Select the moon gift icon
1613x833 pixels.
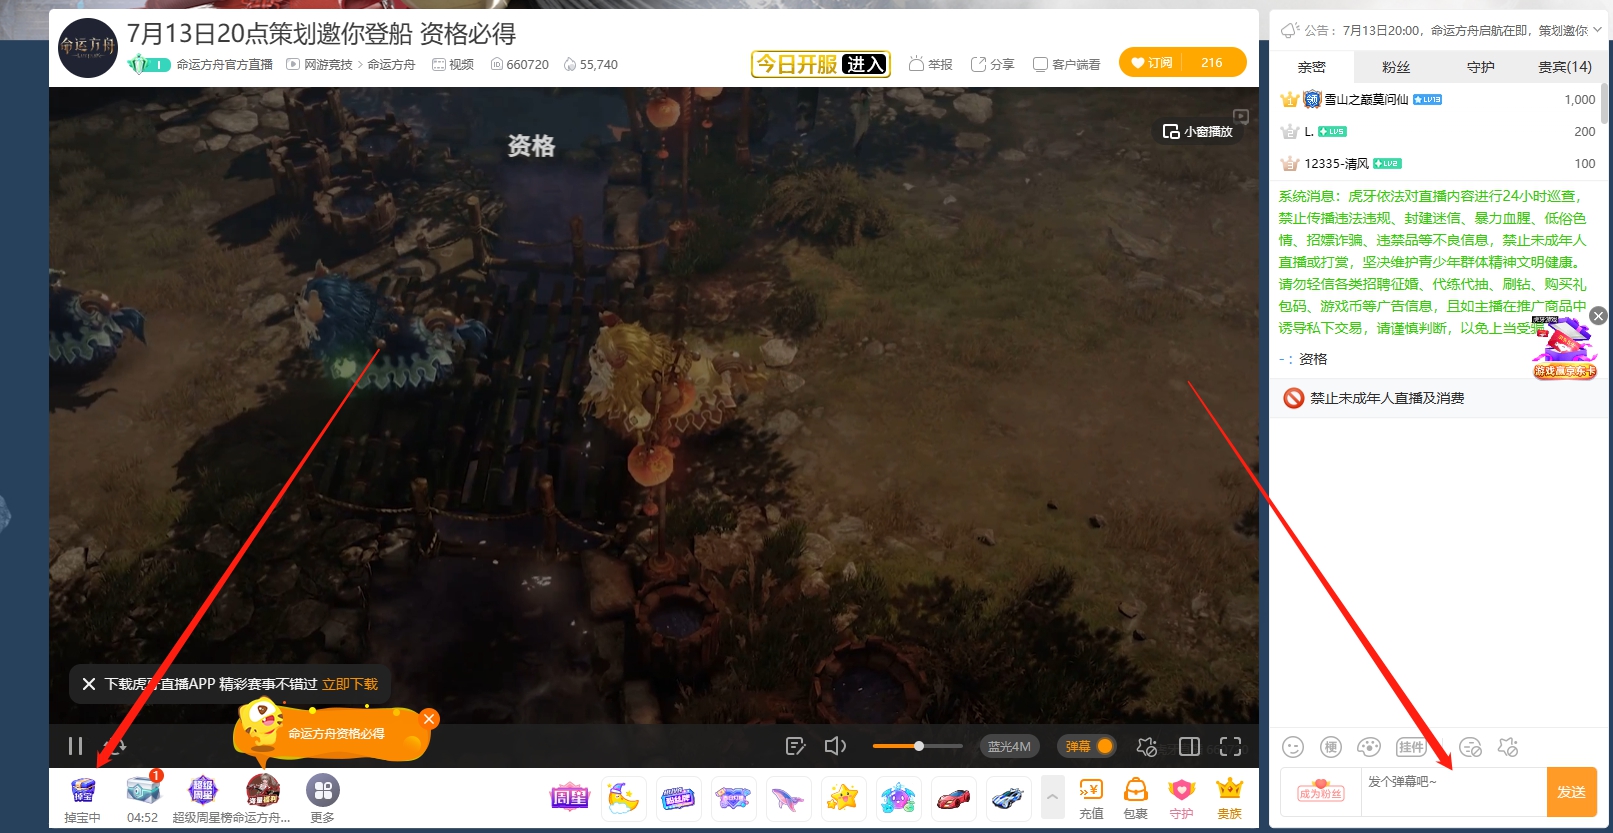(624, 798)
